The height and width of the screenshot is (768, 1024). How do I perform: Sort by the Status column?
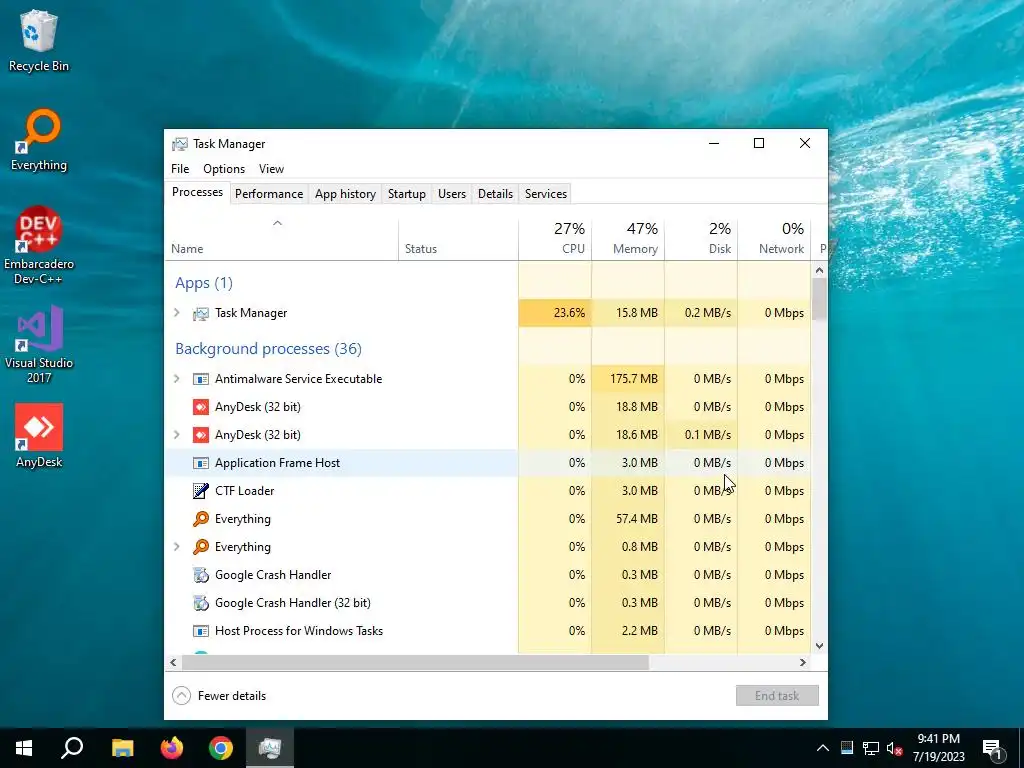tap(458, 240)
